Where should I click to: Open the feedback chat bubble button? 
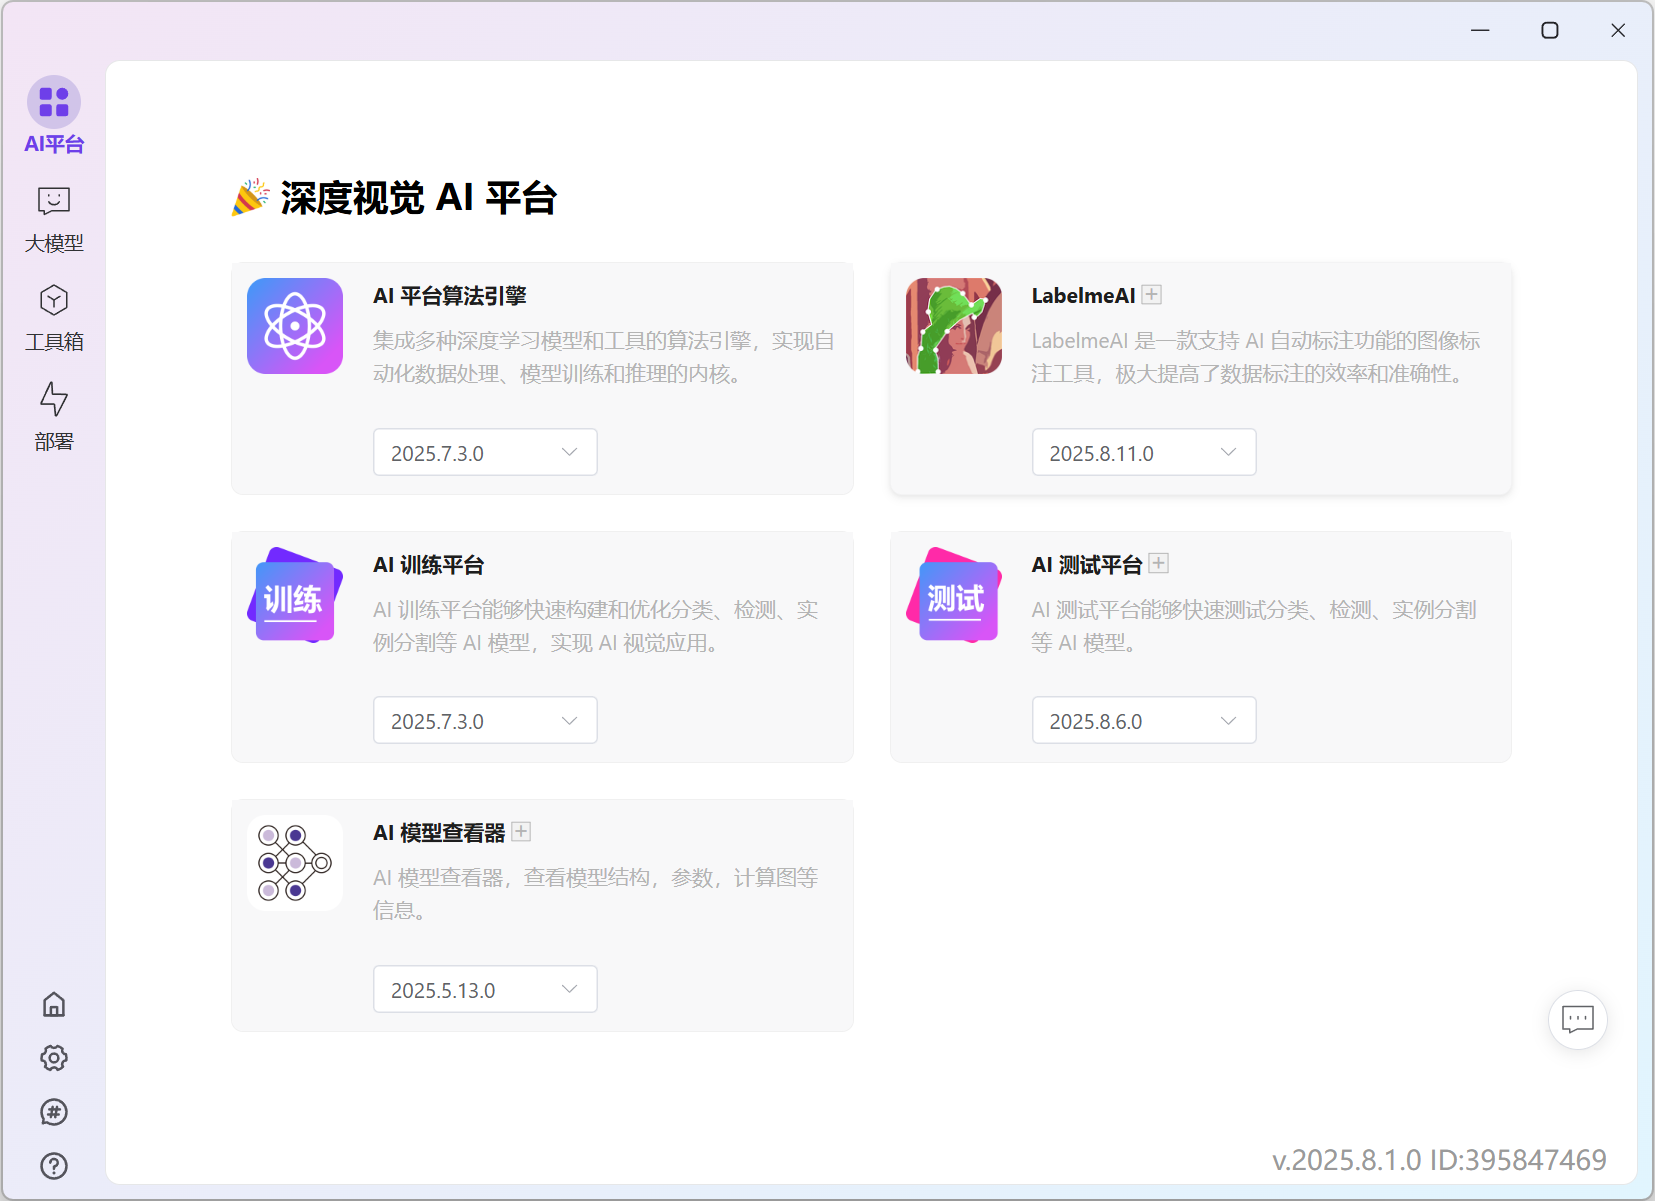1577,1020
